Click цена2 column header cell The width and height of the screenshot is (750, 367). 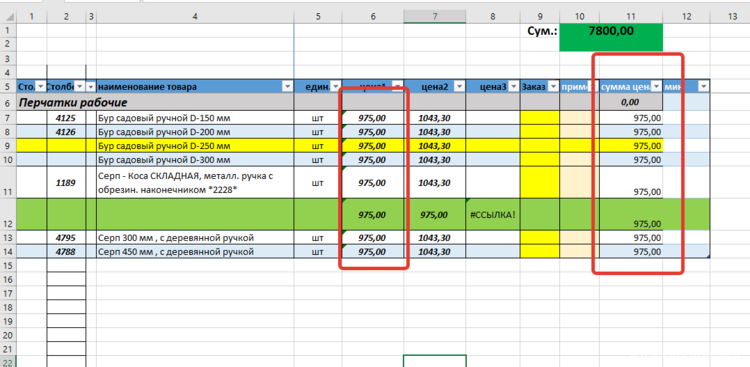click(x=435, y=87)
